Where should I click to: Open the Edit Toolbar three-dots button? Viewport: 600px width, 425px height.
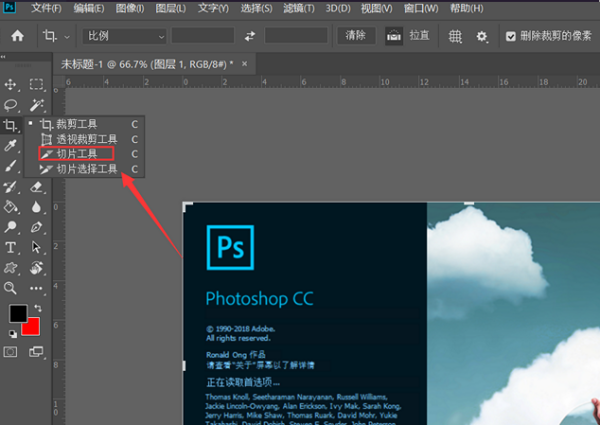coord(36,288)
